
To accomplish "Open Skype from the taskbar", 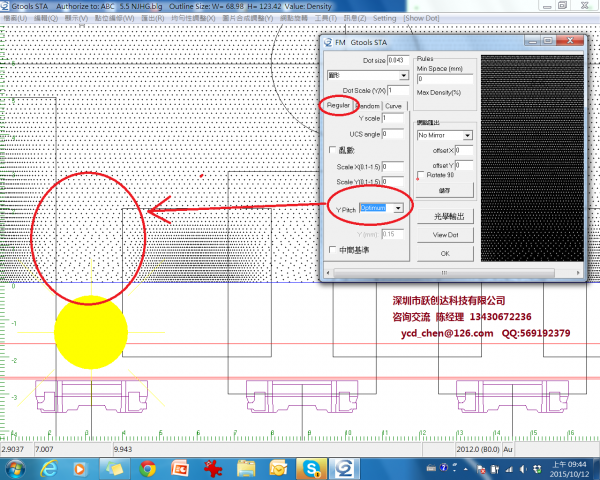I will click(313, 467).
